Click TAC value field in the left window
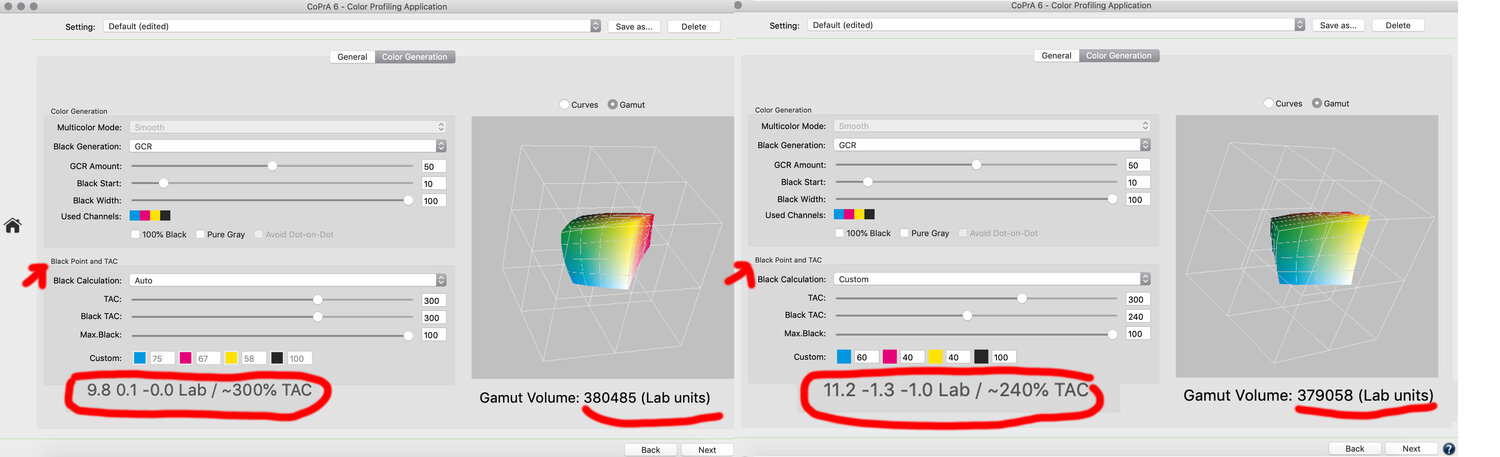Screen dimensions: 1500x457 point(433,300)
